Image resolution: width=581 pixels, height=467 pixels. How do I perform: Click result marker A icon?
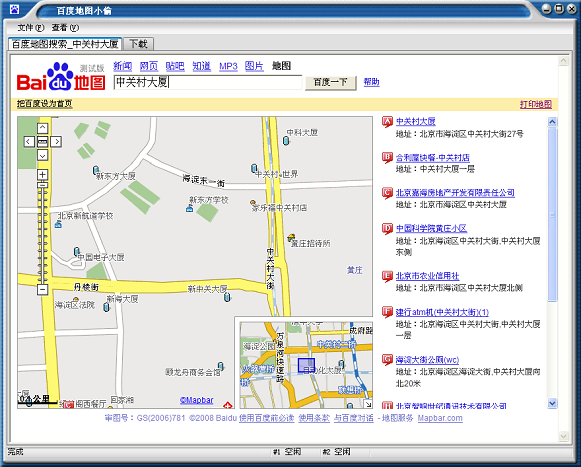387,122
